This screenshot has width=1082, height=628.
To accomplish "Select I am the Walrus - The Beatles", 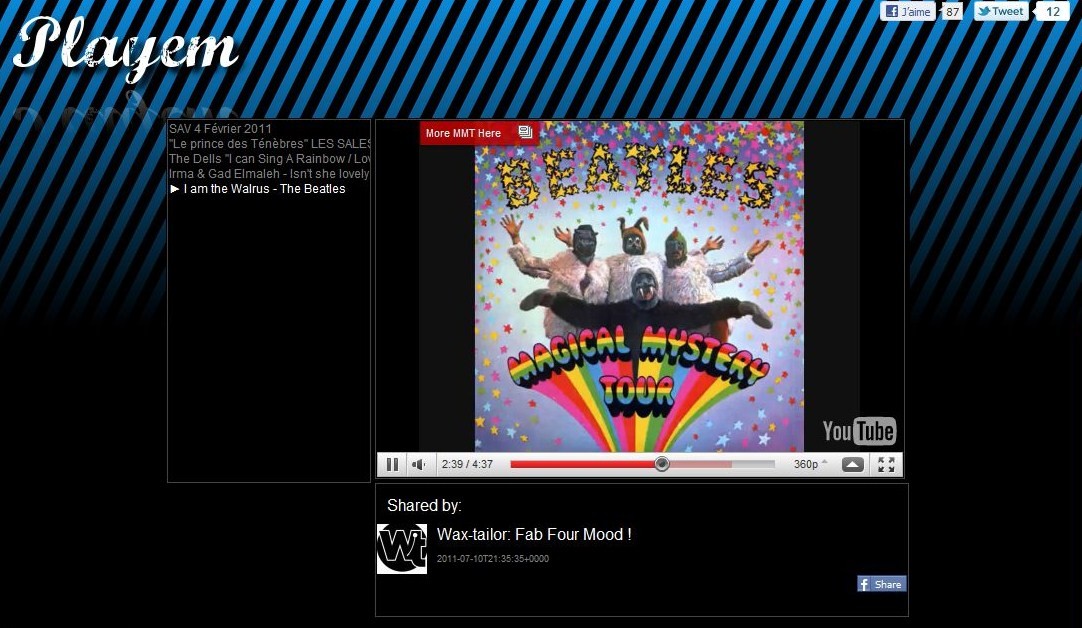I will (x=257, y=189).
